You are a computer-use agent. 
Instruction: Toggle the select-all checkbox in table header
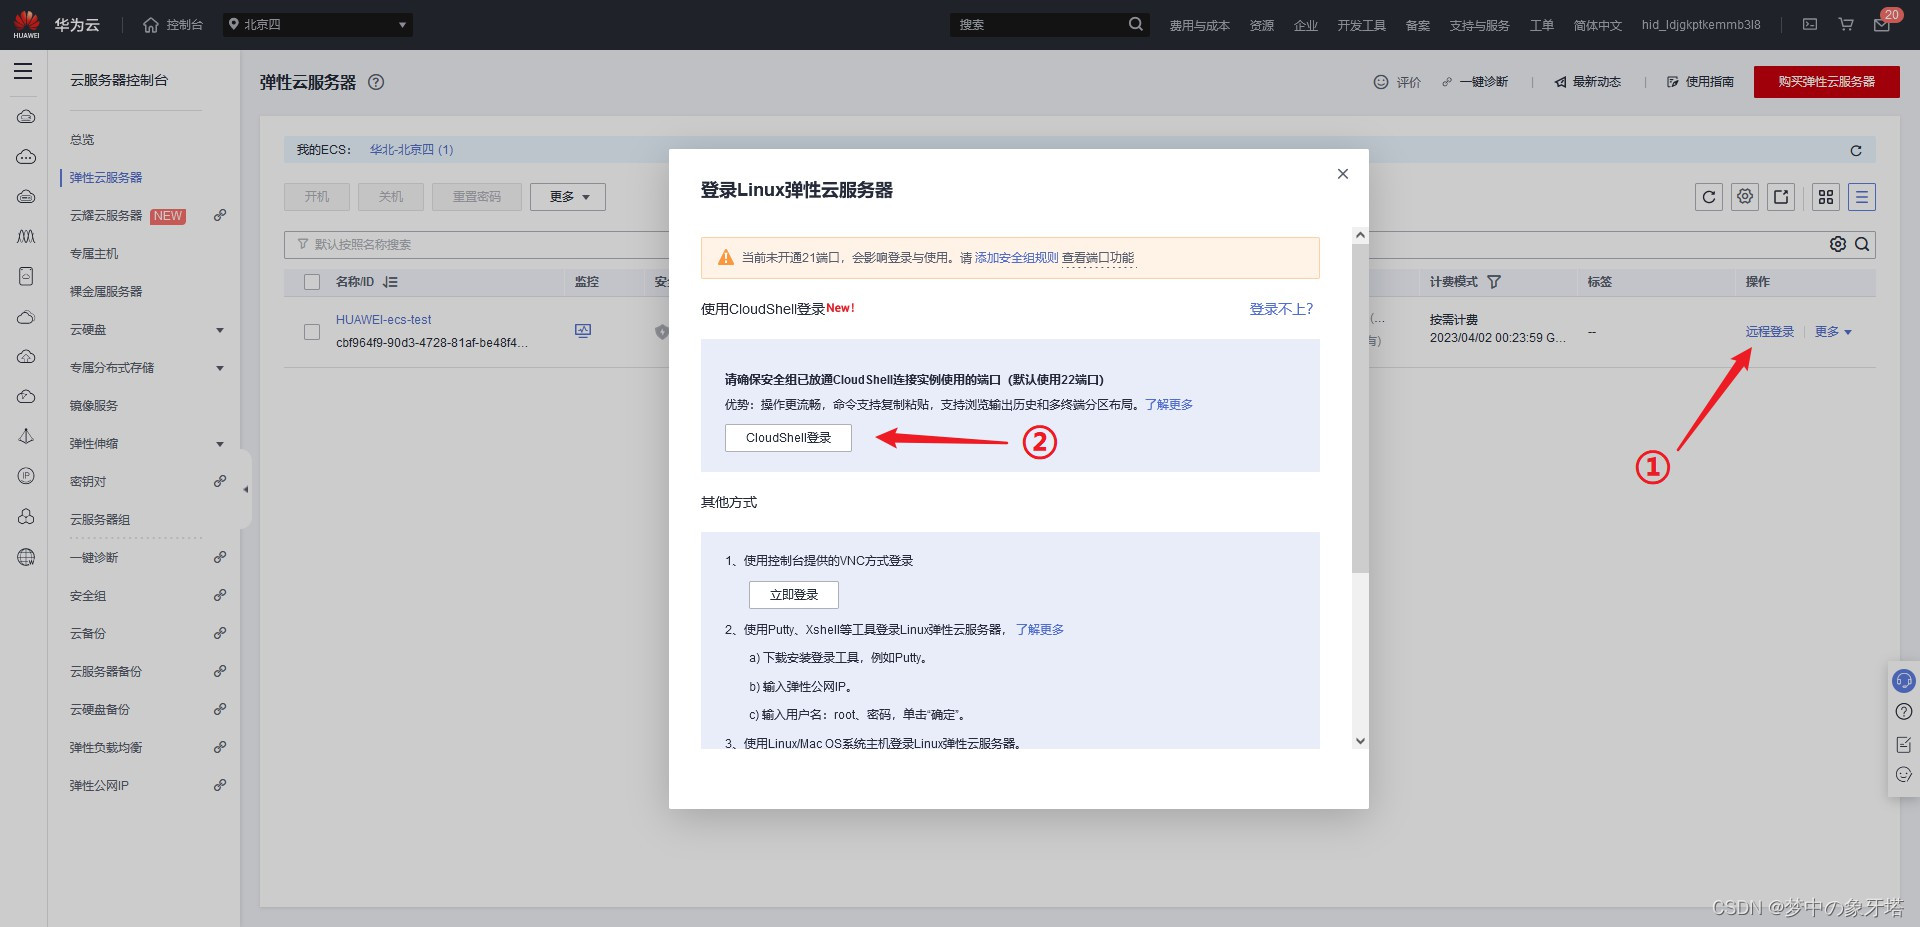312,282
